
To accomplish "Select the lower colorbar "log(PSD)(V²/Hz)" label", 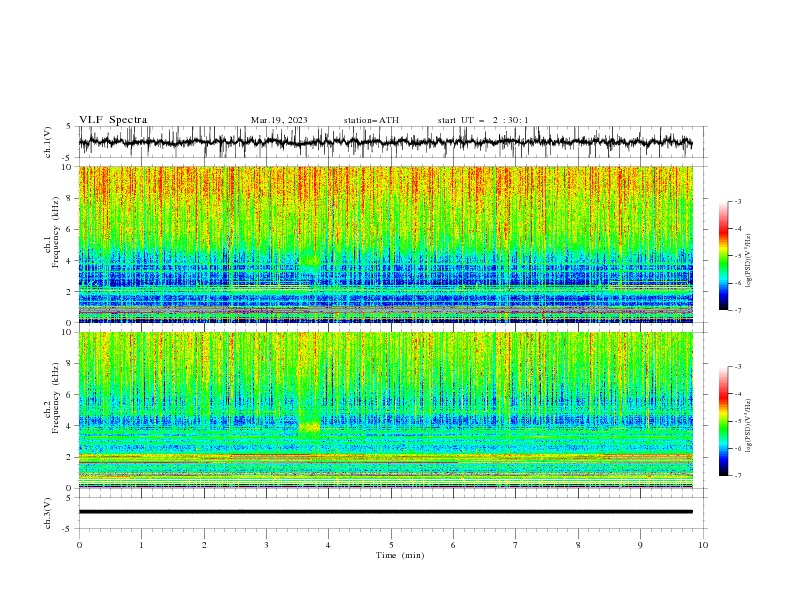I will 748,426.
